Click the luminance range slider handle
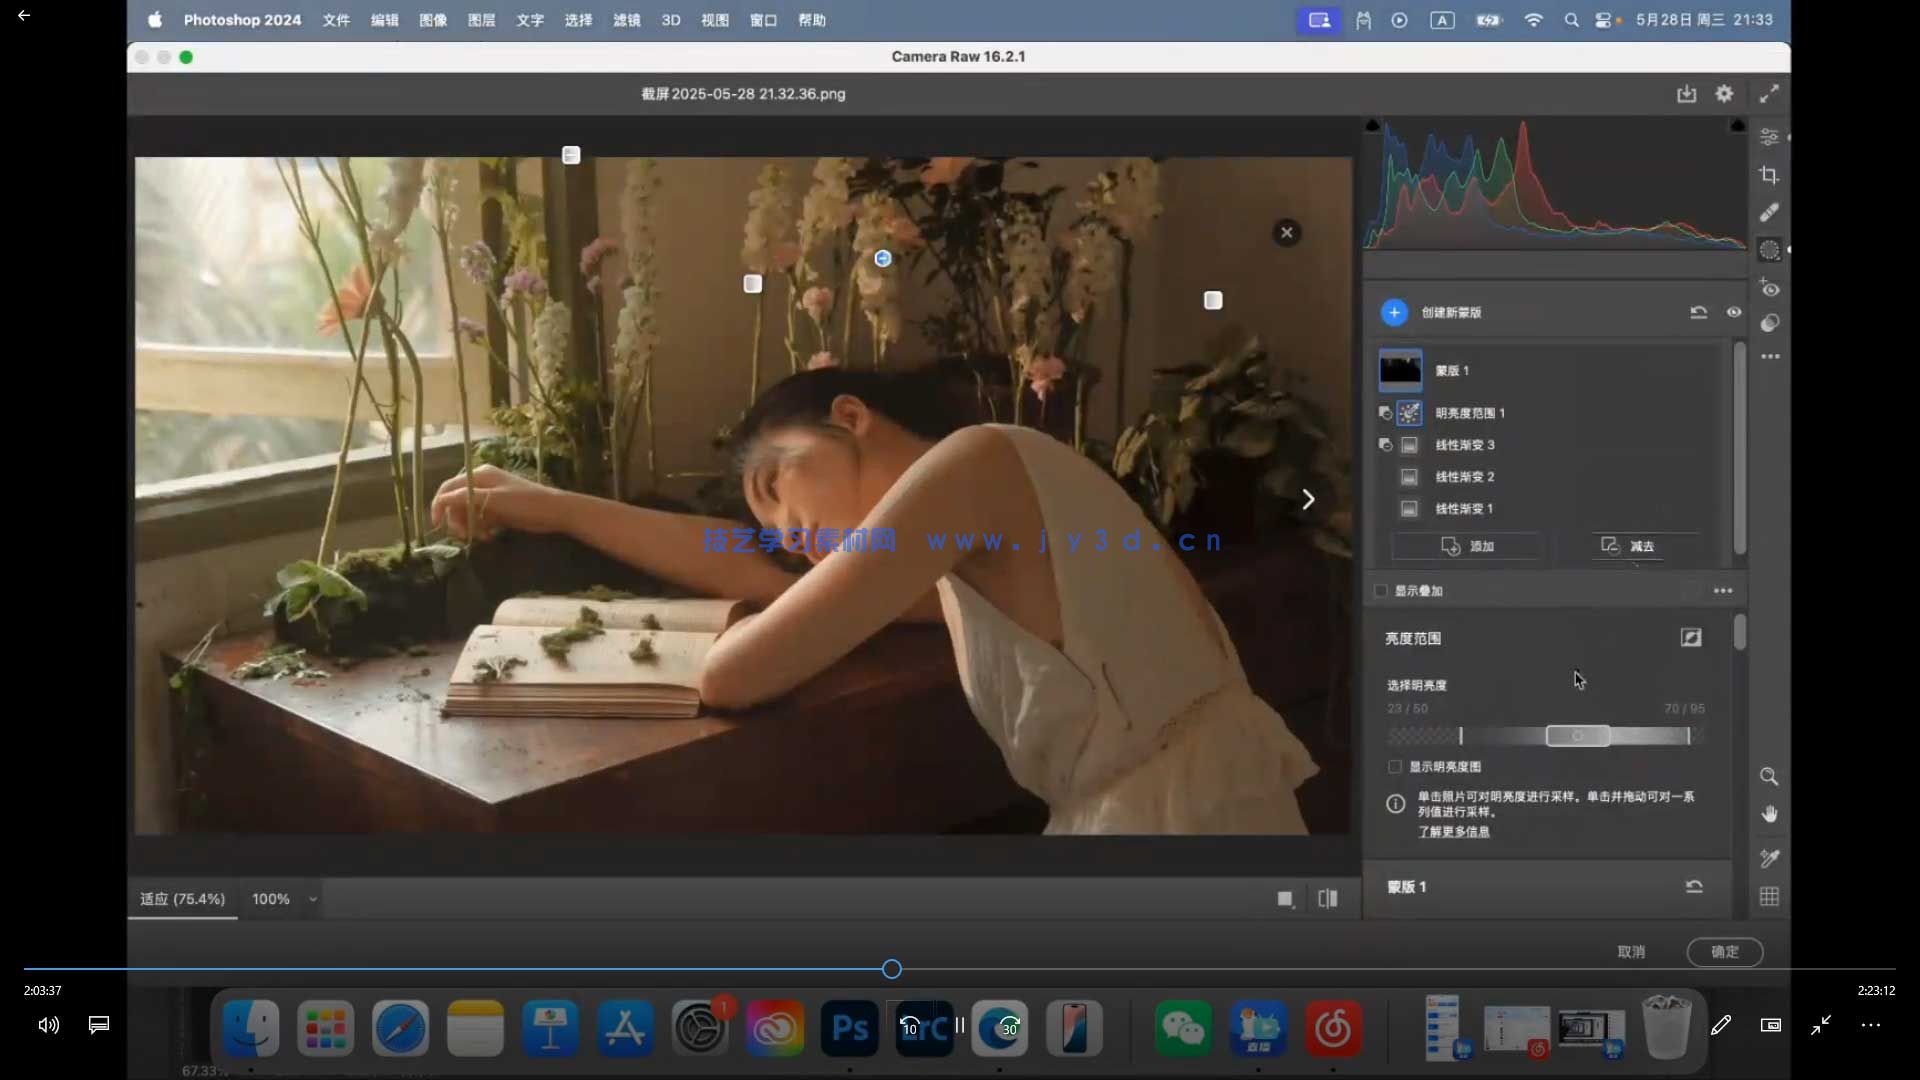Viewport: 1920px width, 1080px height. coord(1577,736)
